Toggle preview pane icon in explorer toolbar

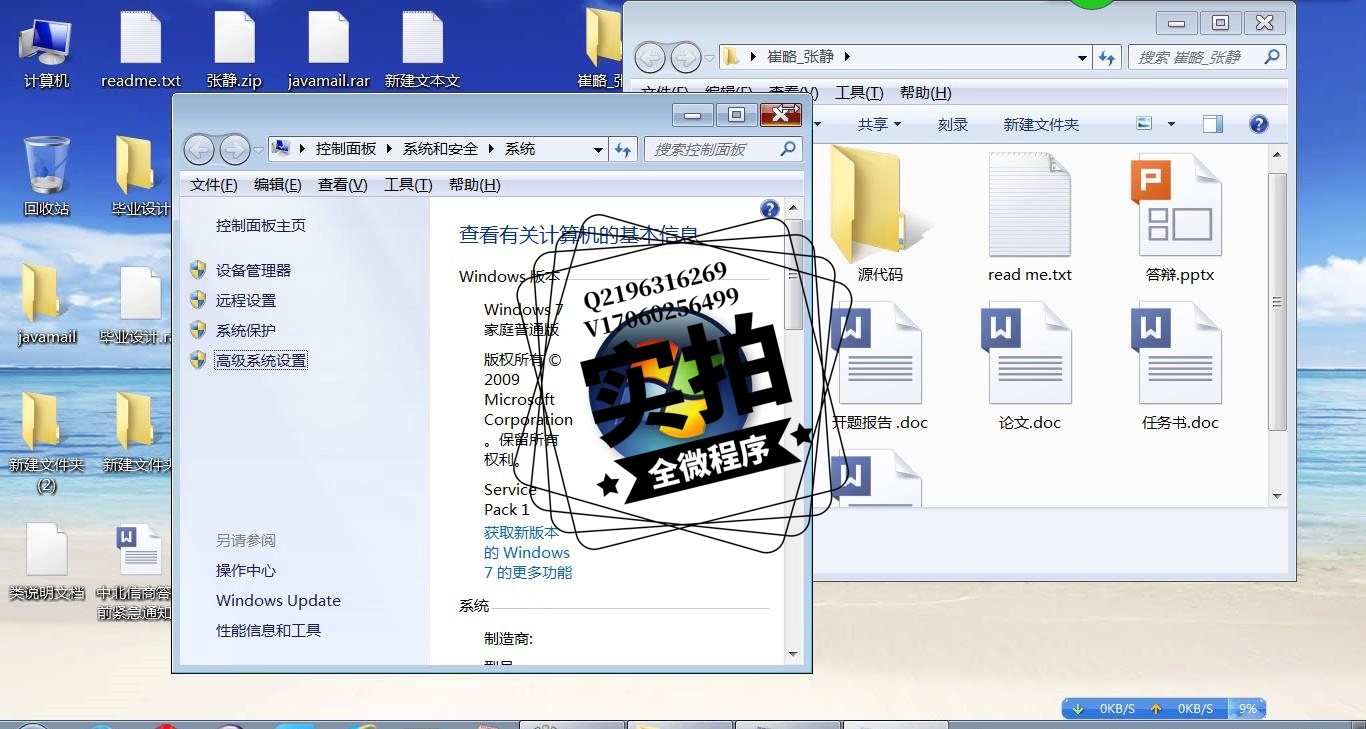[x=1212, y=124]
